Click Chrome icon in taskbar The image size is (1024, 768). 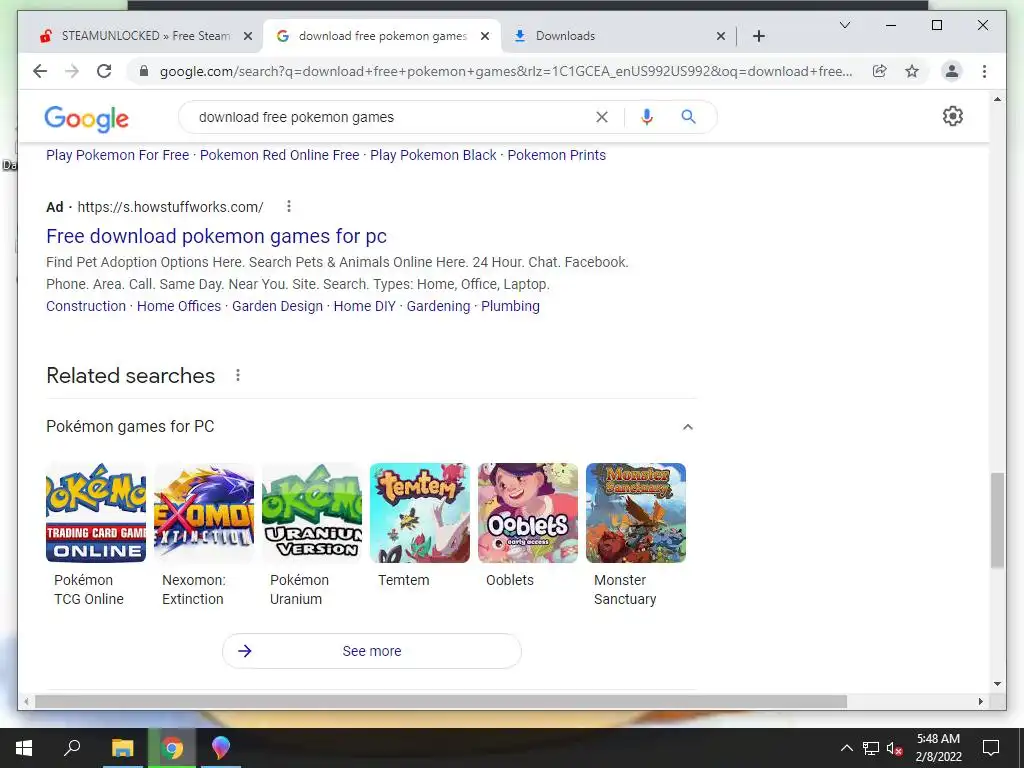click(x=172, y=748)
